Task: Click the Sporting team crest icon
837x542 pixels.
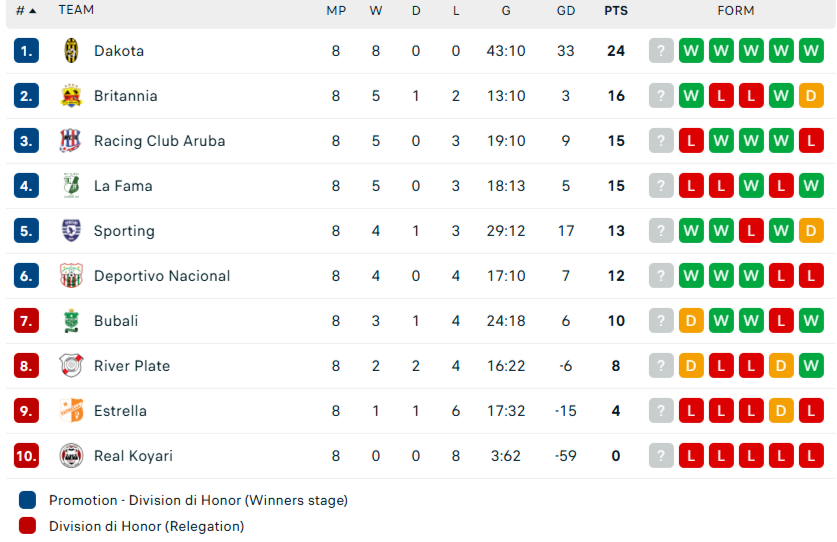Action: [x=71, y=231]
